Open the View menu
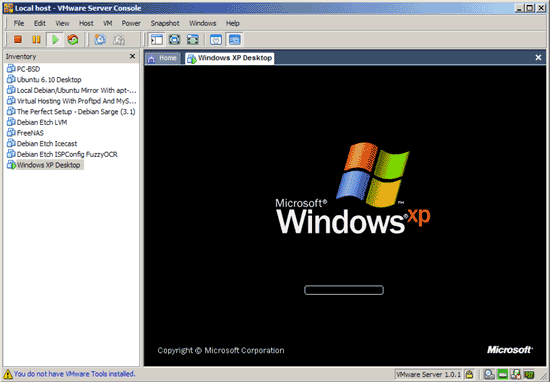550x382 pixels. click(x=62, y=23)
